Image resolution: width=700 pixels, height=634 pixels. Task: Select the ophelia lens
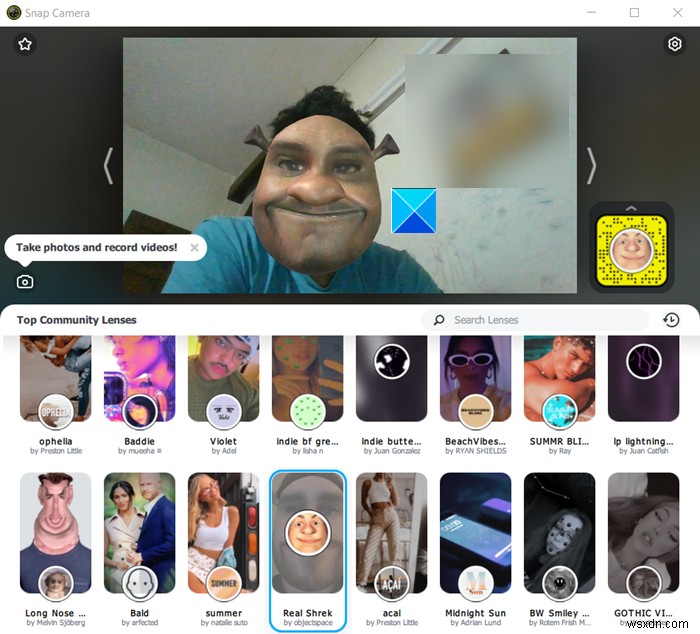56,396
